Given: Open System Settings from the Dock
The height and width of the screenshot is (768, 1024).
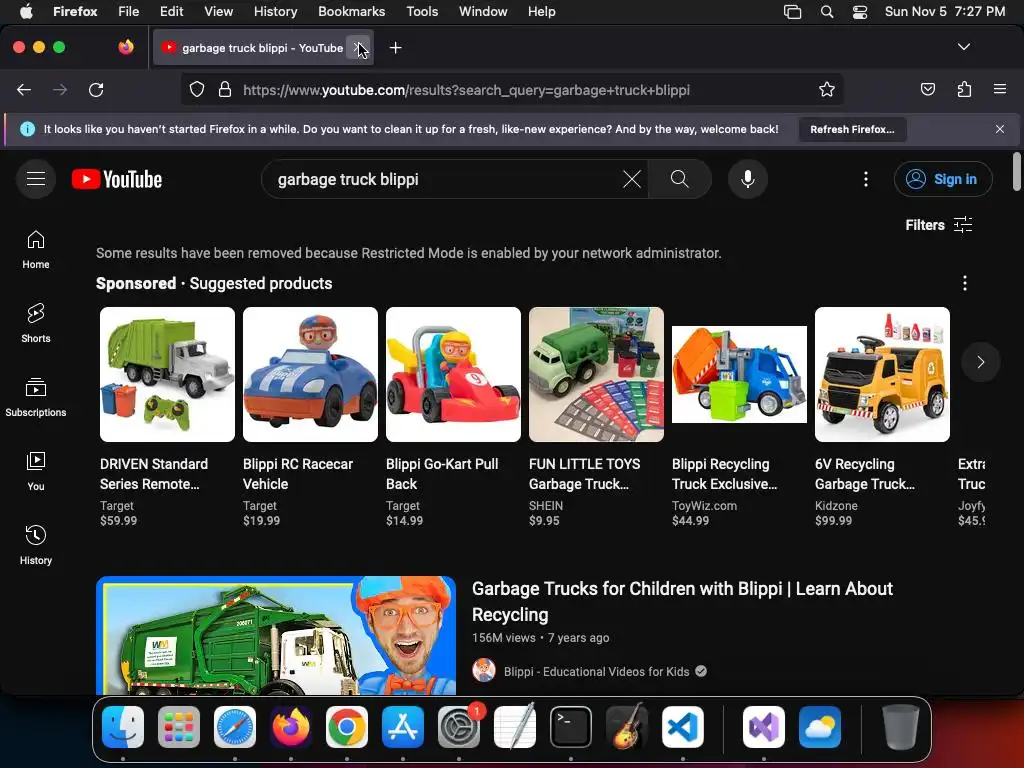Looking at the screenshot, I should tap(458, 727).
